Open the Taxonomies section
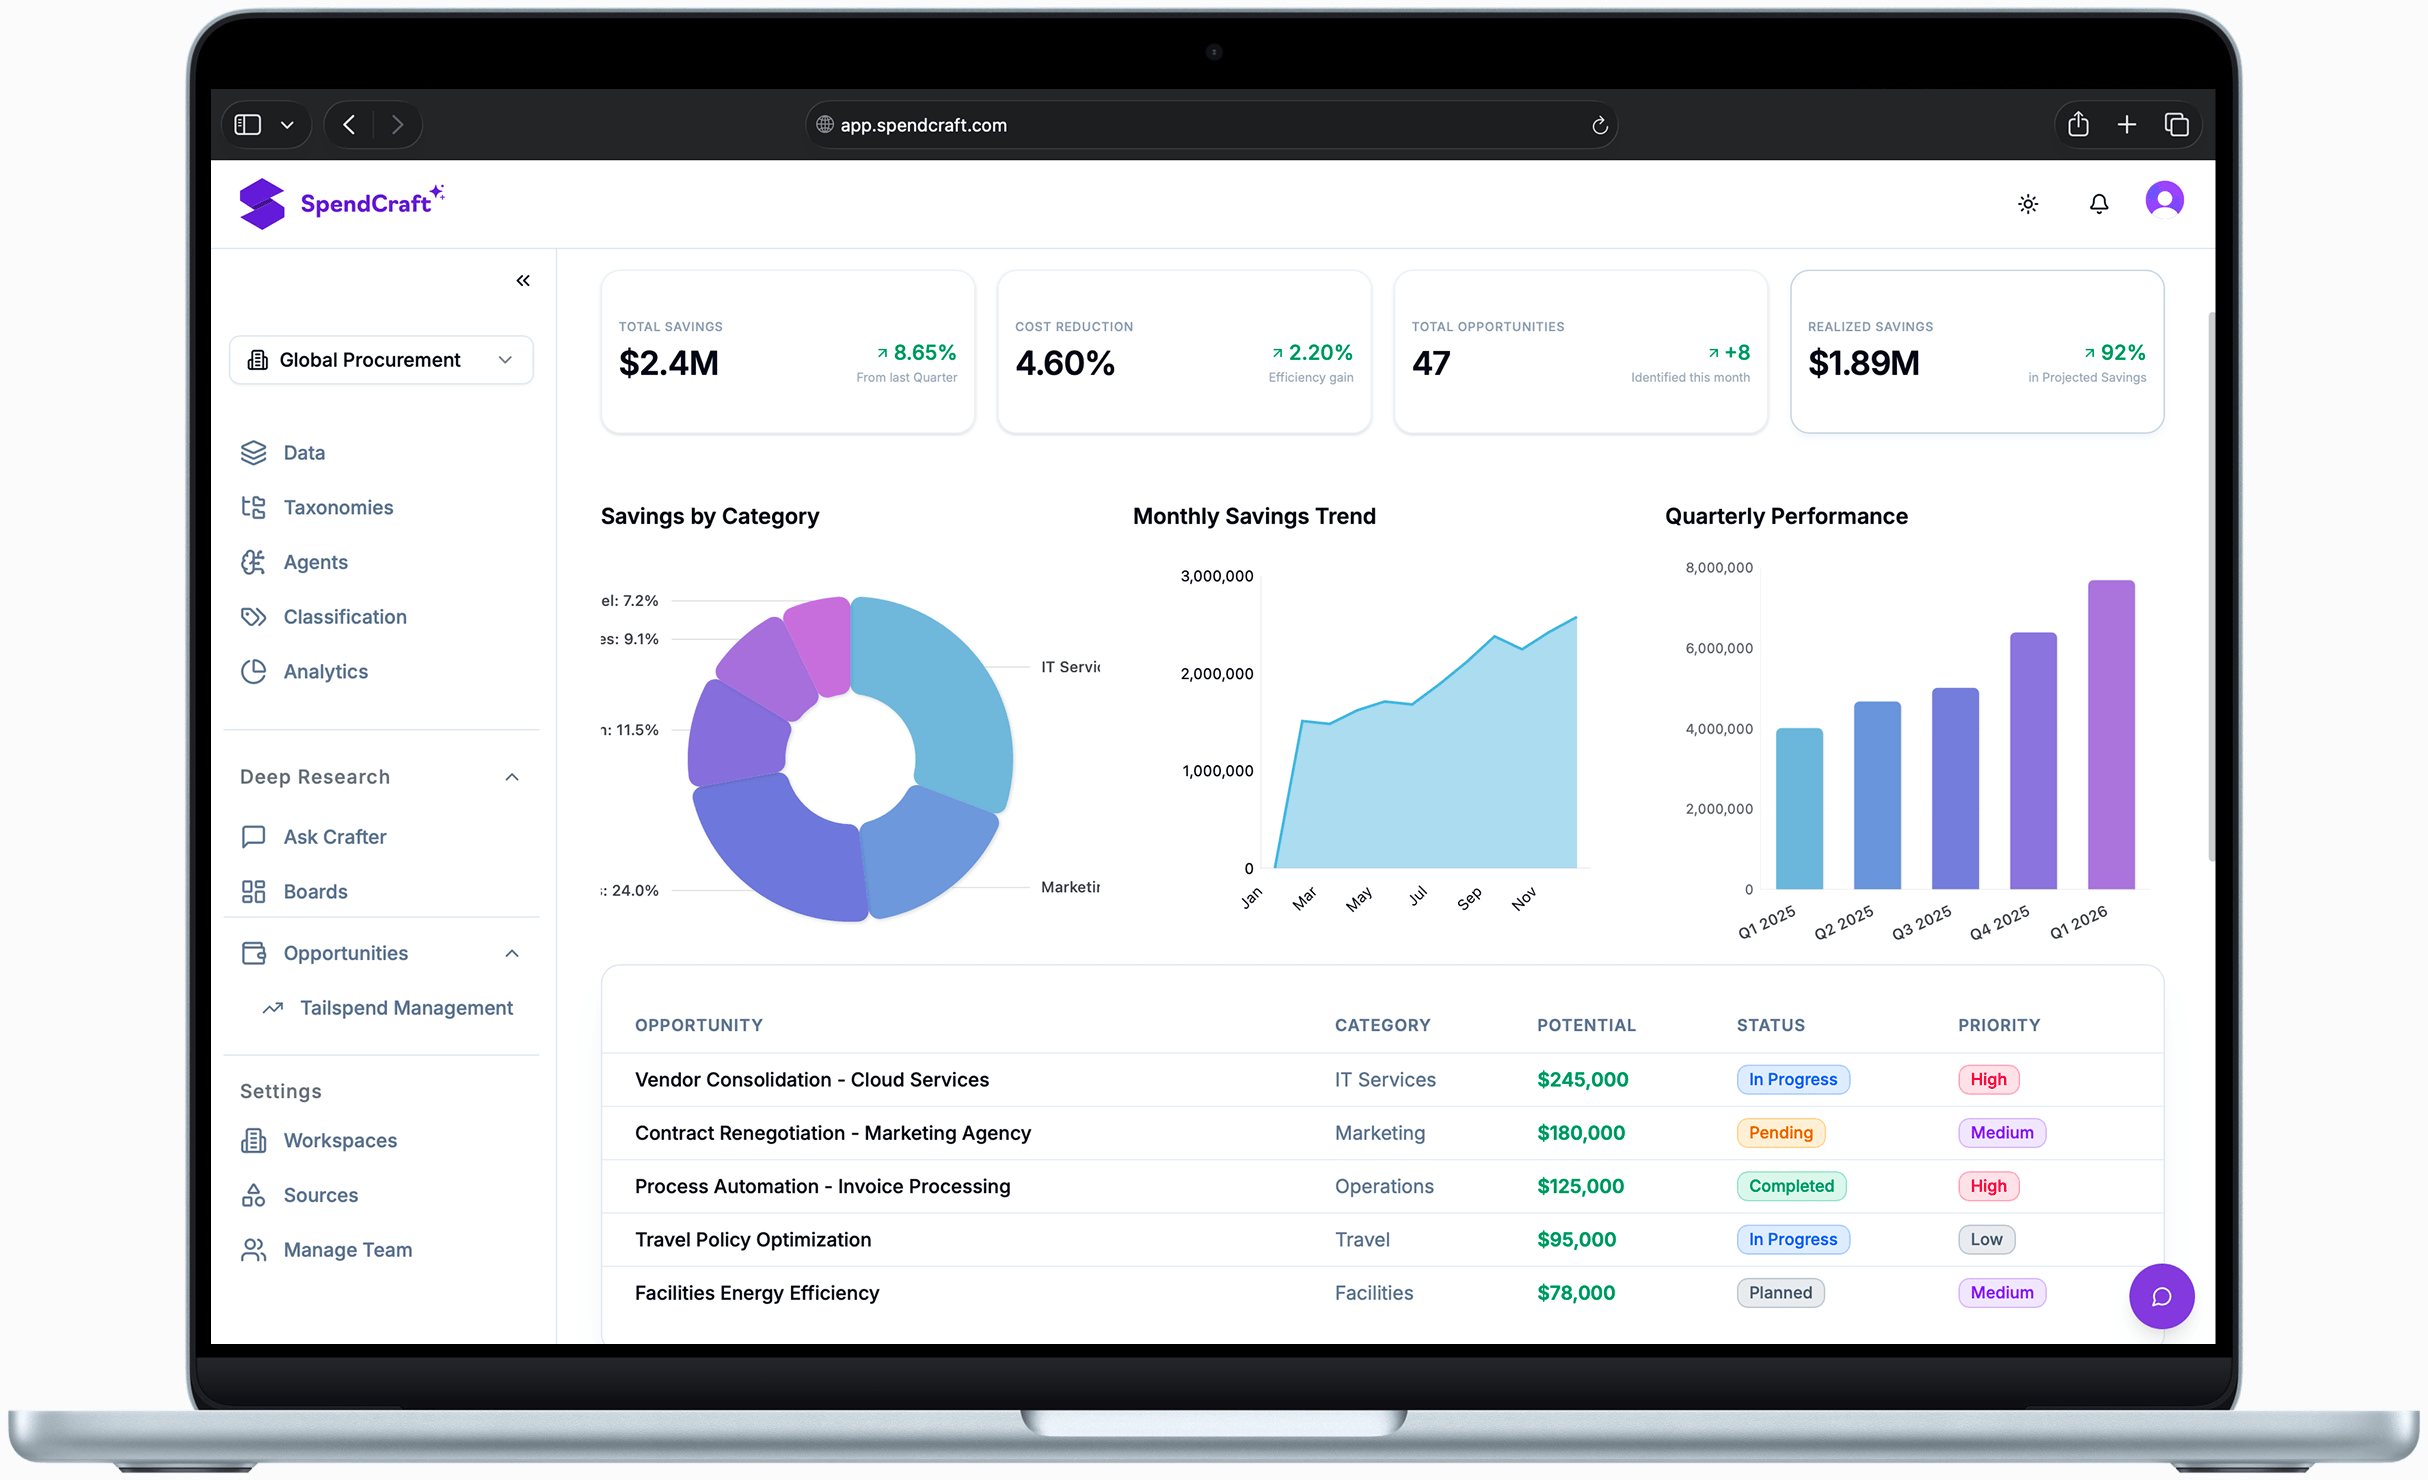2428x1480 pixels. pos(337,507)
